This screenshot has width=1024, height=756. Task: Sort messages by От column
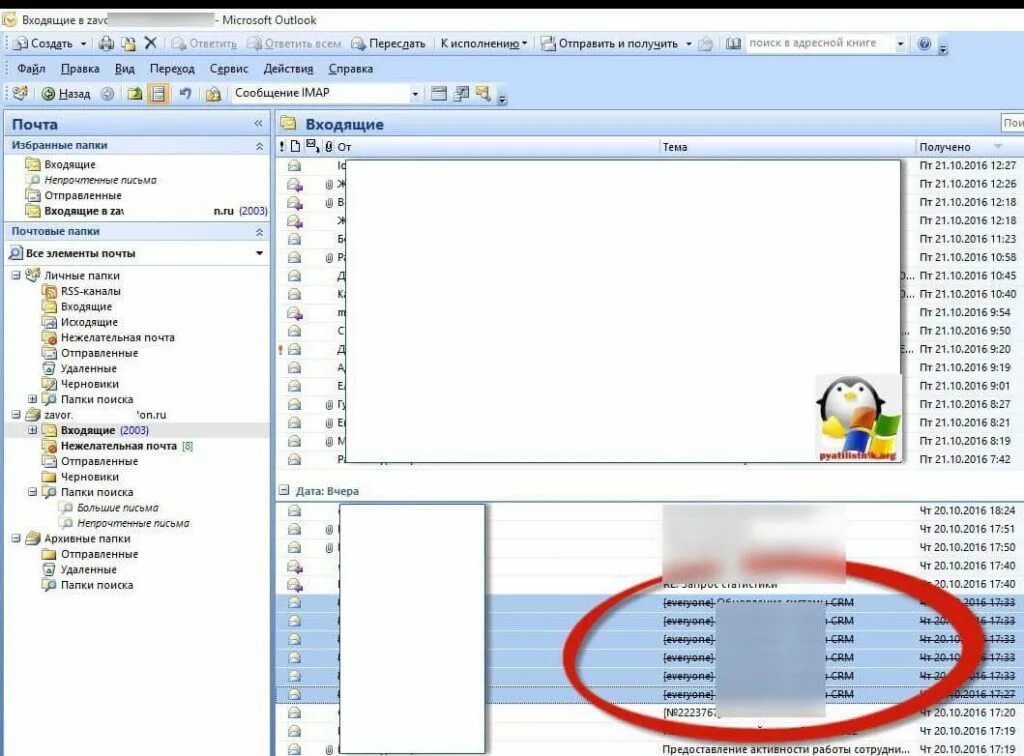coord(496,147)
